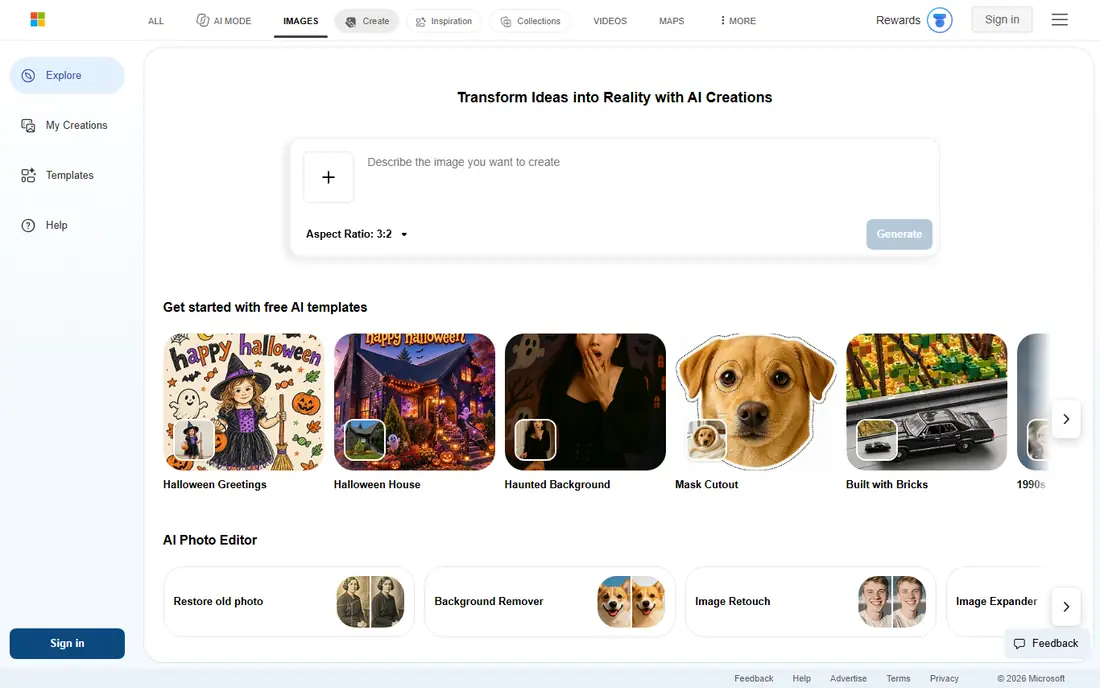Click the Halloween Greetings caption
The image size is (1100, 688).
[215, 485]
